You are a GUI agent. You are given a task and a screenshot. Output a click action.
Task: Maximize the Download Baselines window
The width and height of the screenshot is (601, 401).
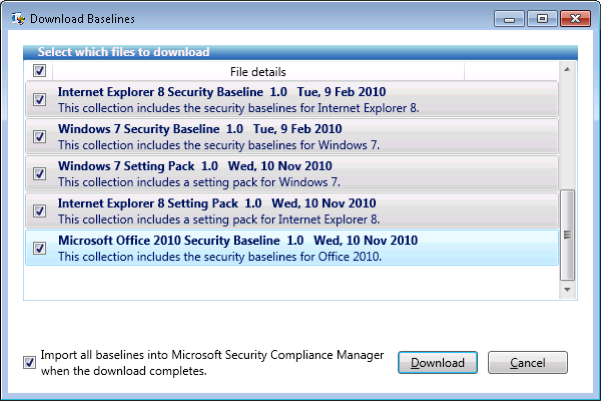[x=542, y=18]
